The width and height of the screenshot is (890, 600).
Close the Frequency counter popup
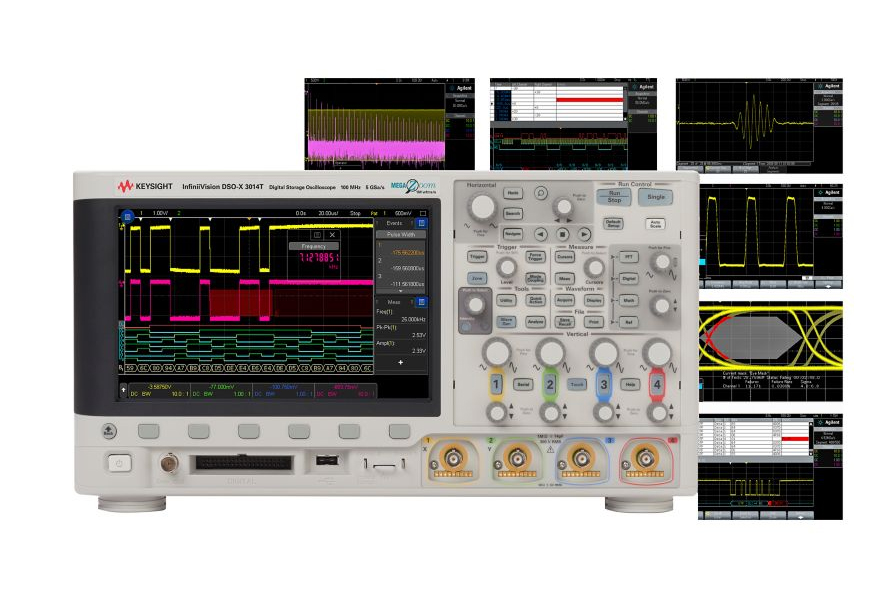333,234
